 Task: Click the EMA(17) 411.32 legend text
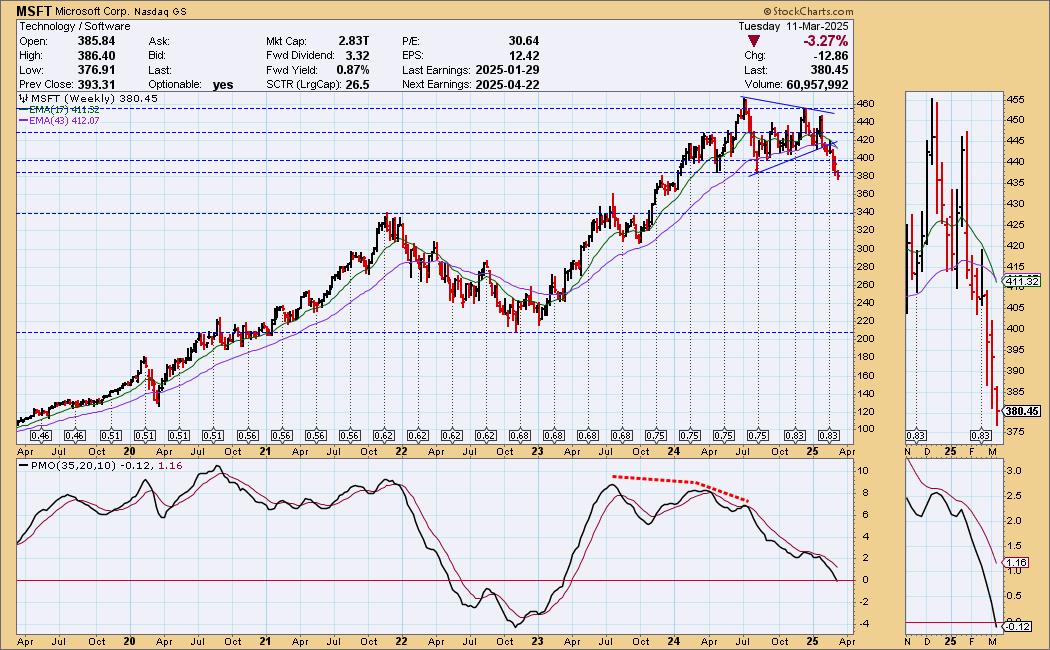[x=64, y=110]
